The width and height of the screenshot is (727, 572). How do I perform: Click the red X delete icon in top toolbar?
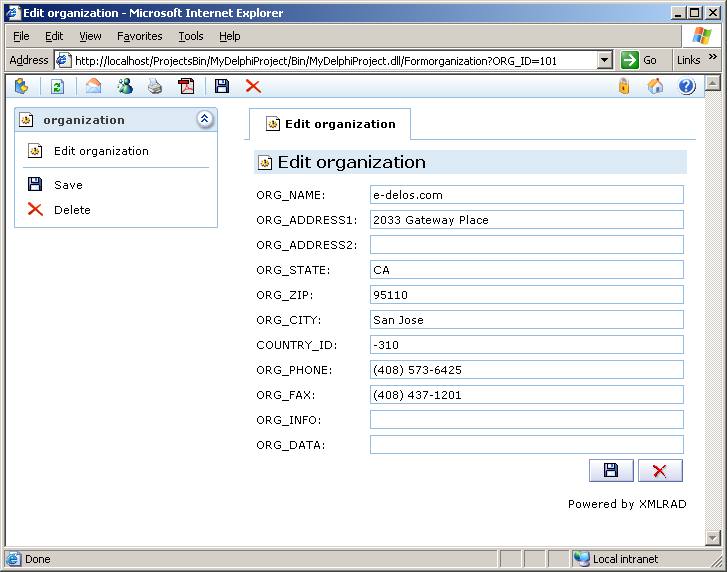253,87
